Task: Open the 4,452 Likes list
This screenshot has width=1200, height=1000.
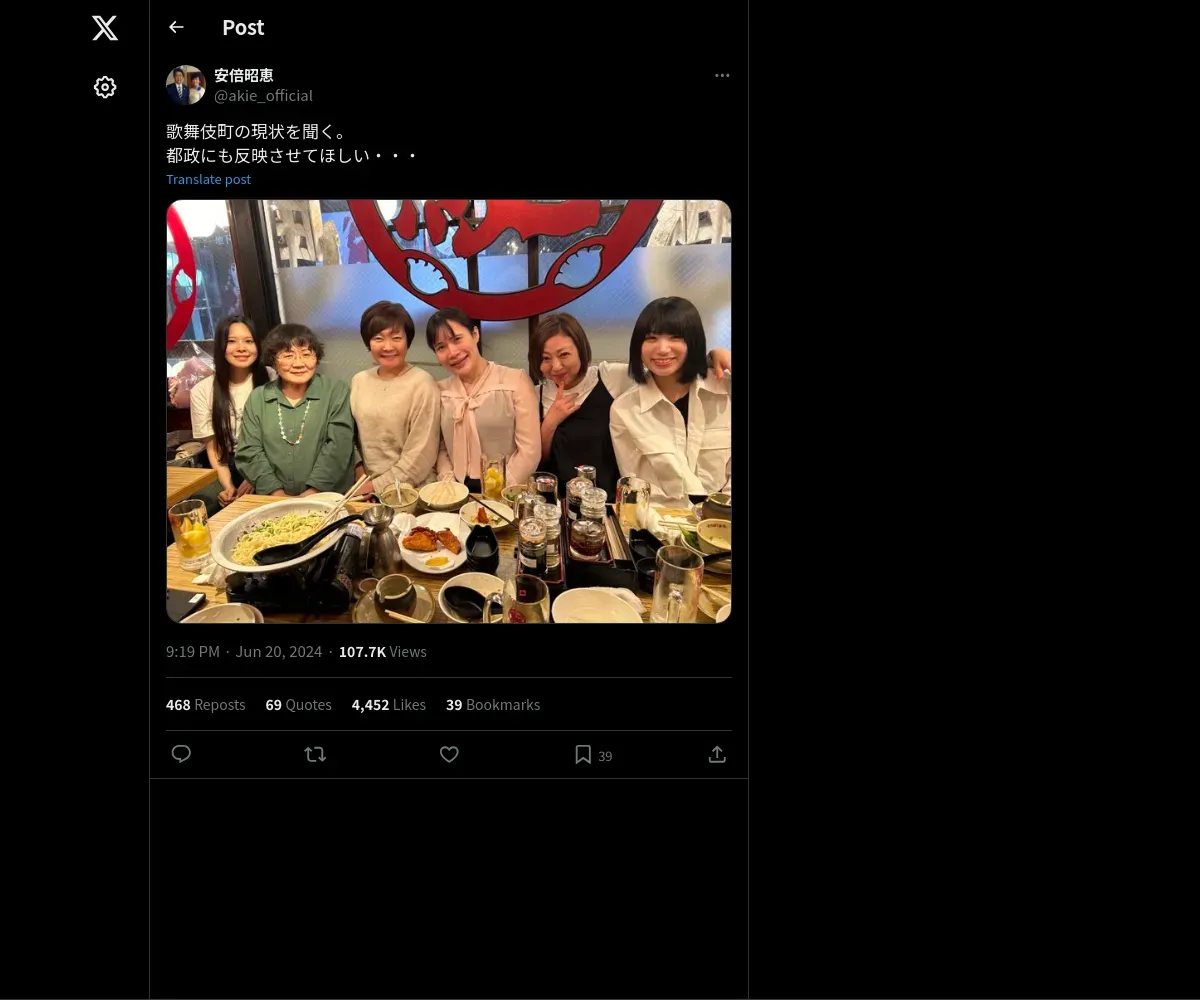Action: pyautogui.click(x=388, y=704)
